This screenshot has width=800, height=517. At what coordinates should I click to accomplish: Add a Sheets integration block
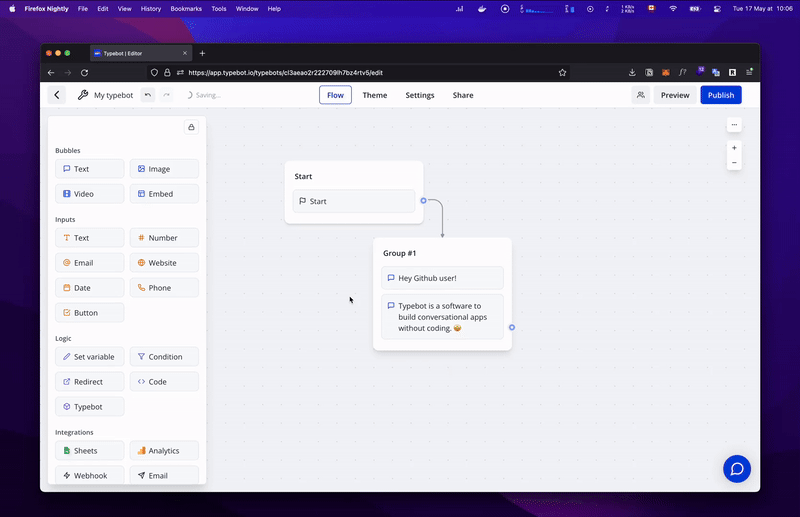point(89,451)
